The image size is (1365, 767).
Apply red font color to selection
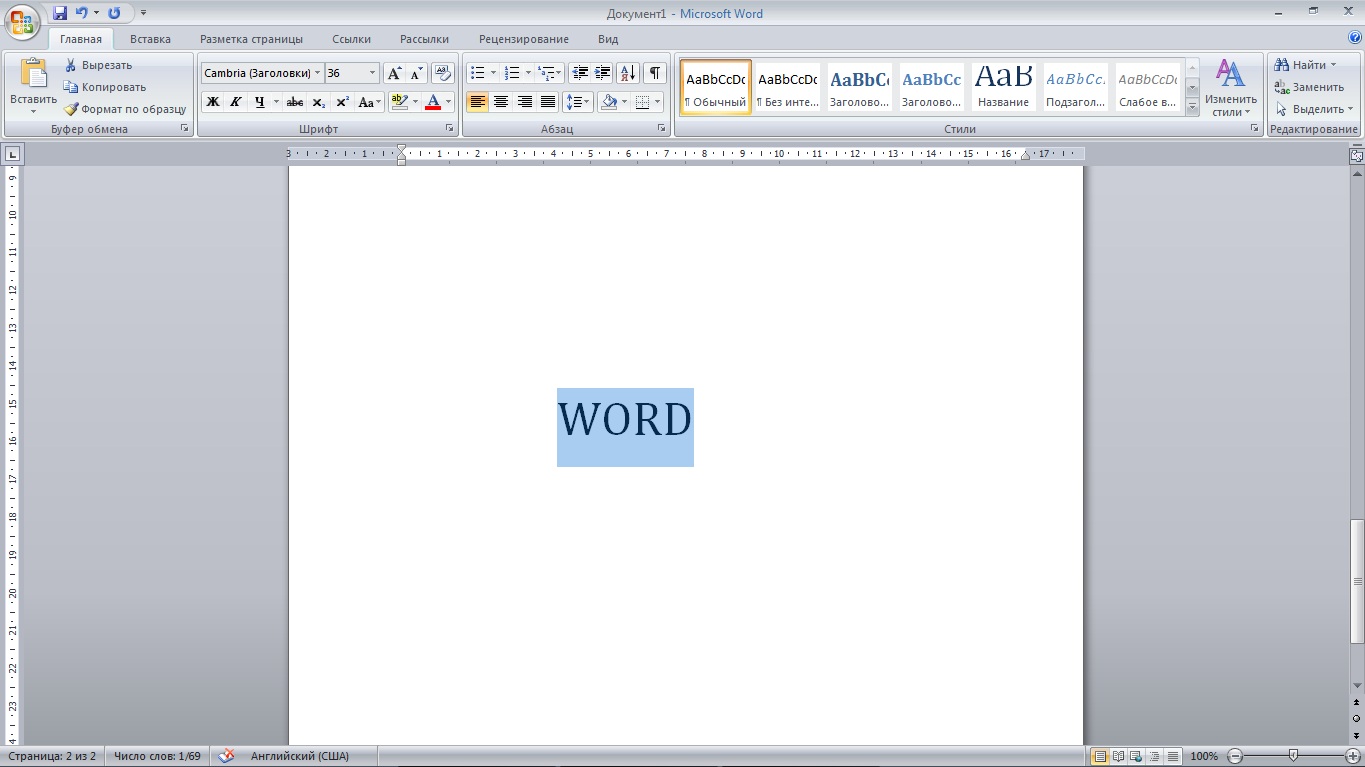(x=433, y=102)
